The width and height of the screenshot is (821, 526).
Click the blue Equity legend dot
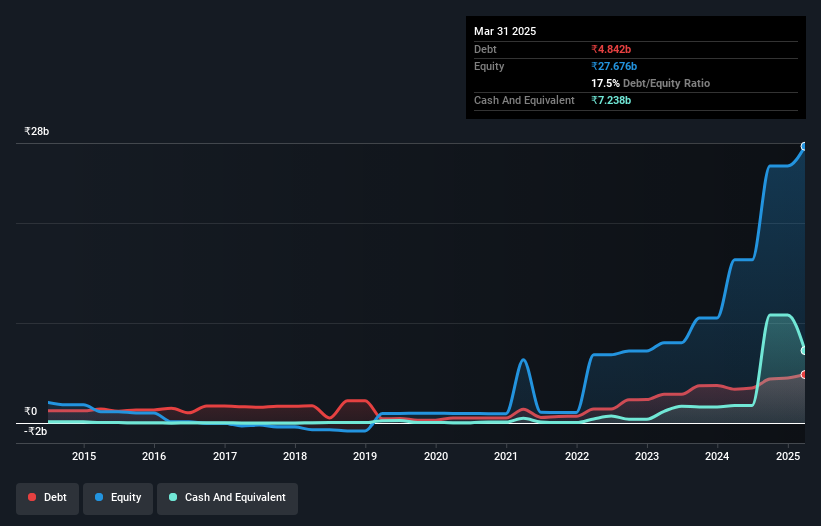coord(98,497)
